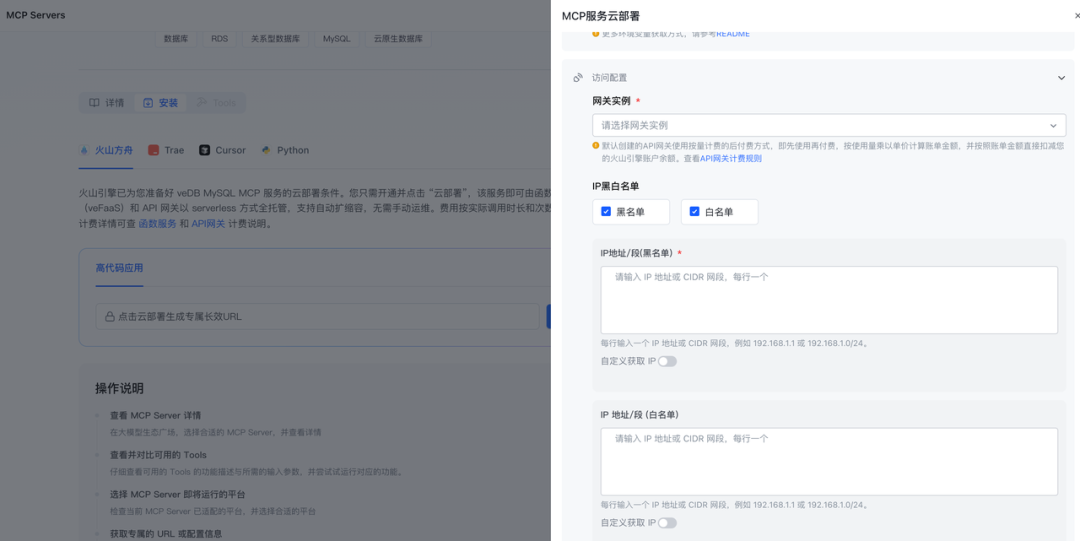Click the Cursor platform icon

(x=205, y=150)
